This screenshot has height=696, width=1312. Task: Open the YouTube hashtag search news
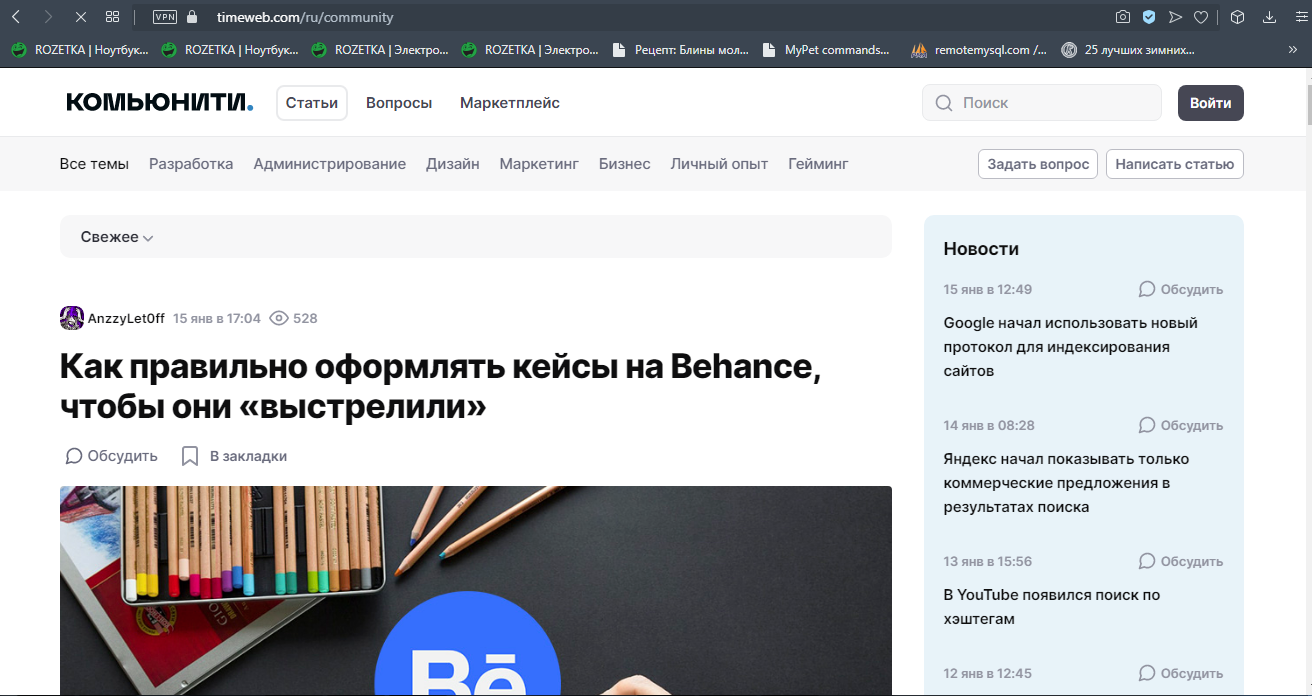click(1052, 607)
